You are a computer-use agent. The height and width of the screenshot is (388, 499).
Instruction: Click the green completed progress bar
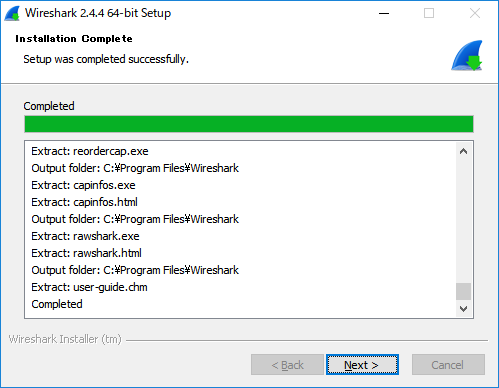249,124
